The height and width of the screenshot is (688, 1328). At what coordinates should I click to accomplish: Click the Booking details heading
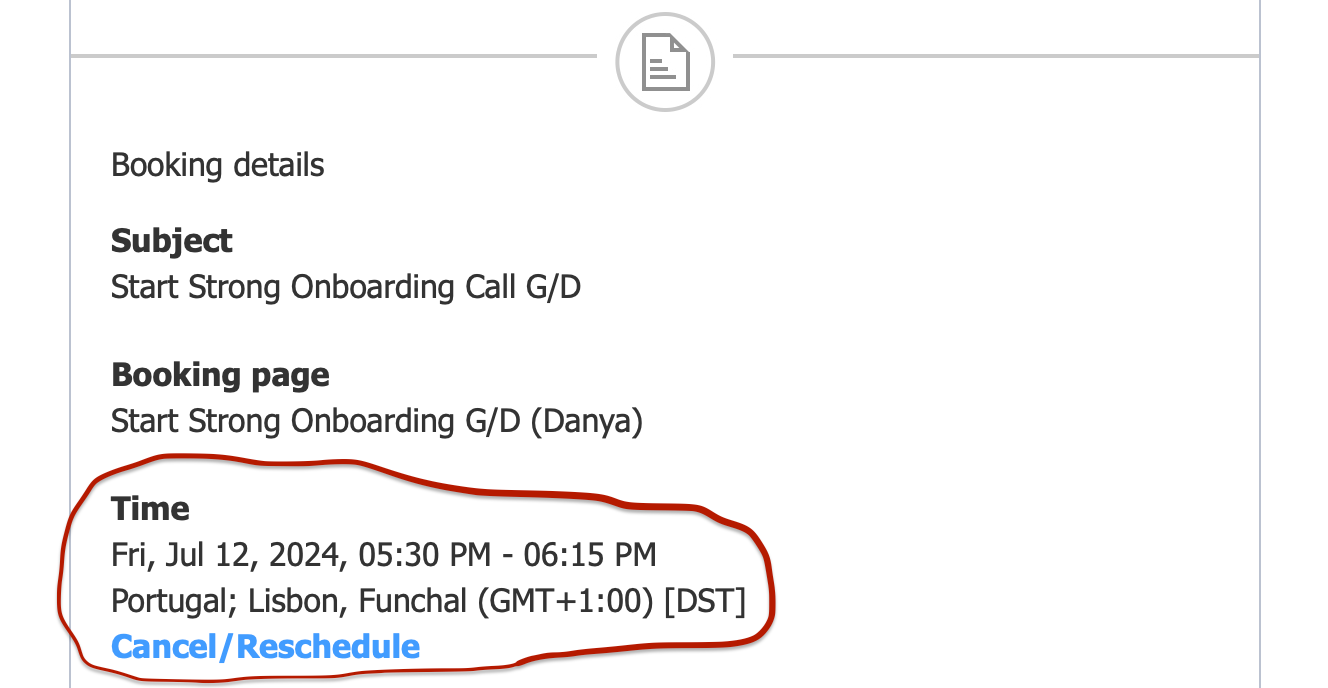(x=217, y=165)
